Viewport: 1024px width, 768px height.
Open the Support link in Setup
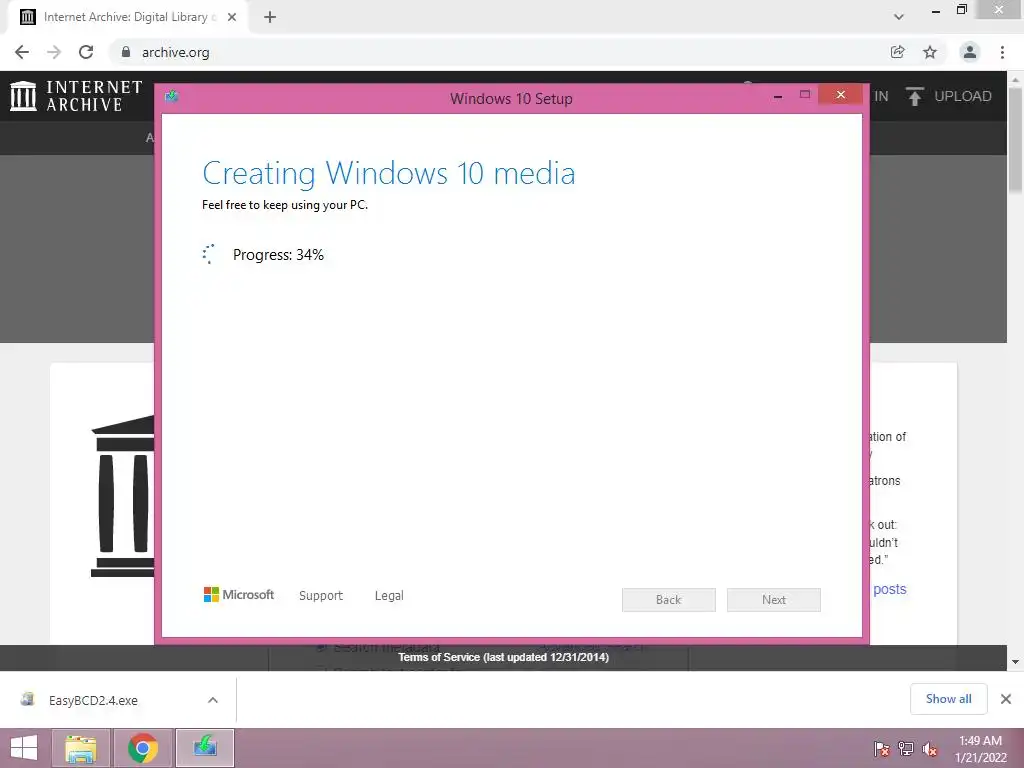tap(321, 596)
